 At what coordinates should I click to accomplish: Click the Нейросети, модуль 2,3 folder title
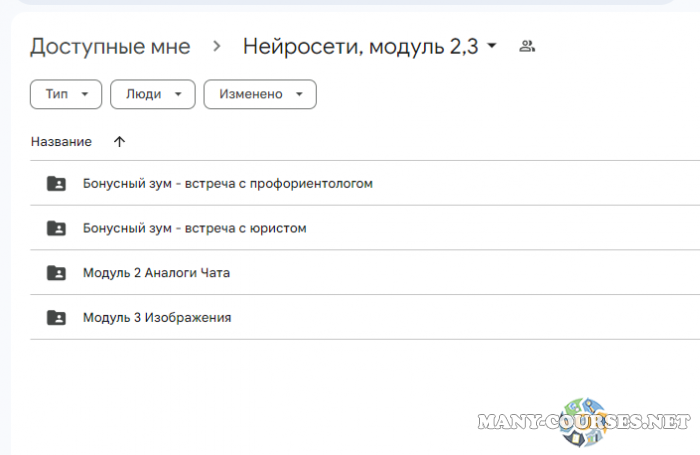click(x=360, y=46)
